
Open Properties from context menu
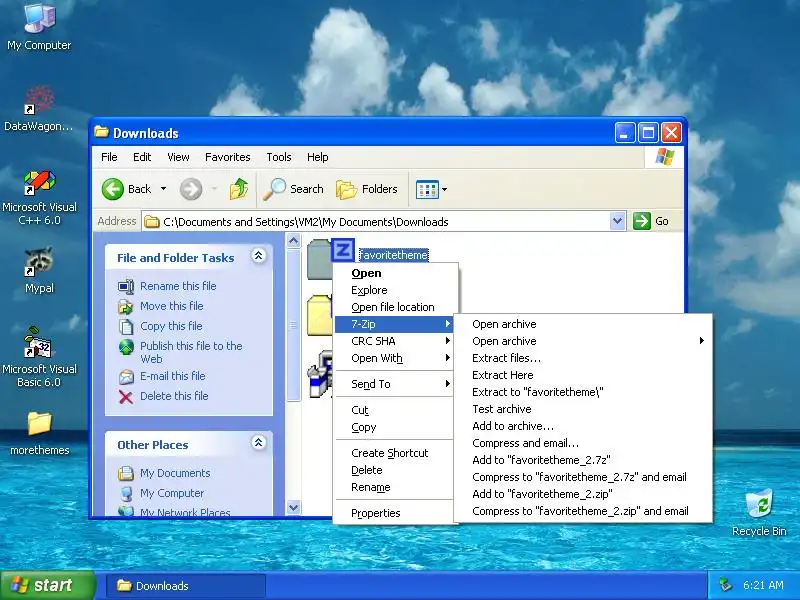click(393, 513)
